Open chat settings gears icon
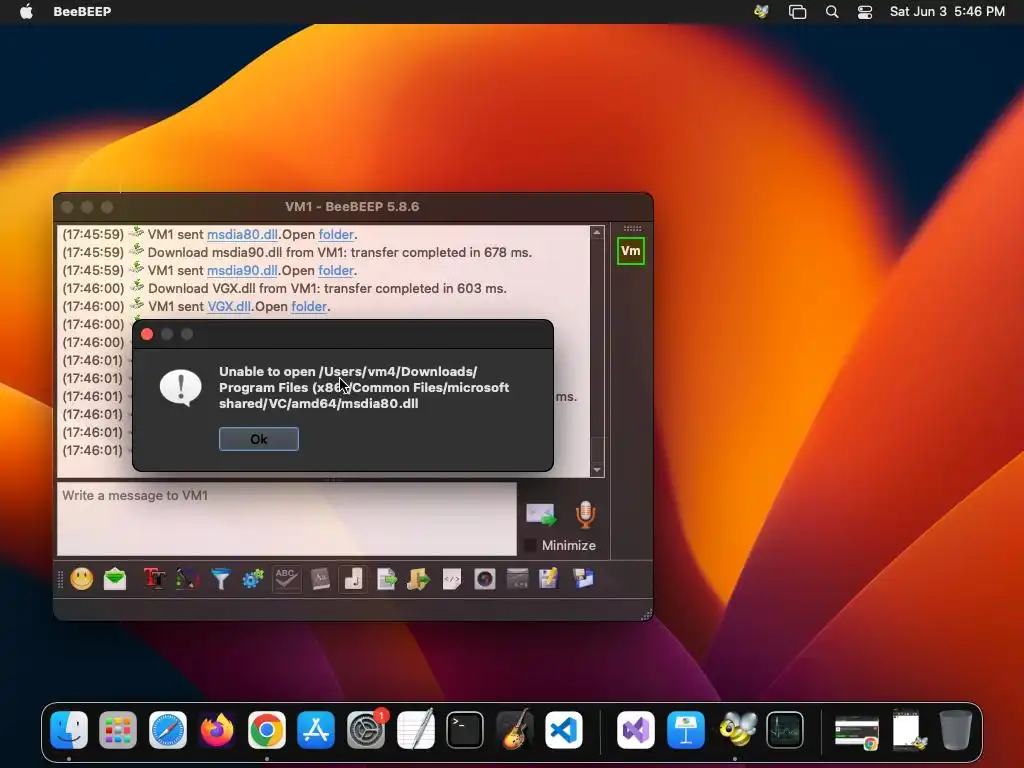Viewport: 1024px width, 768px height. [253, 579]
